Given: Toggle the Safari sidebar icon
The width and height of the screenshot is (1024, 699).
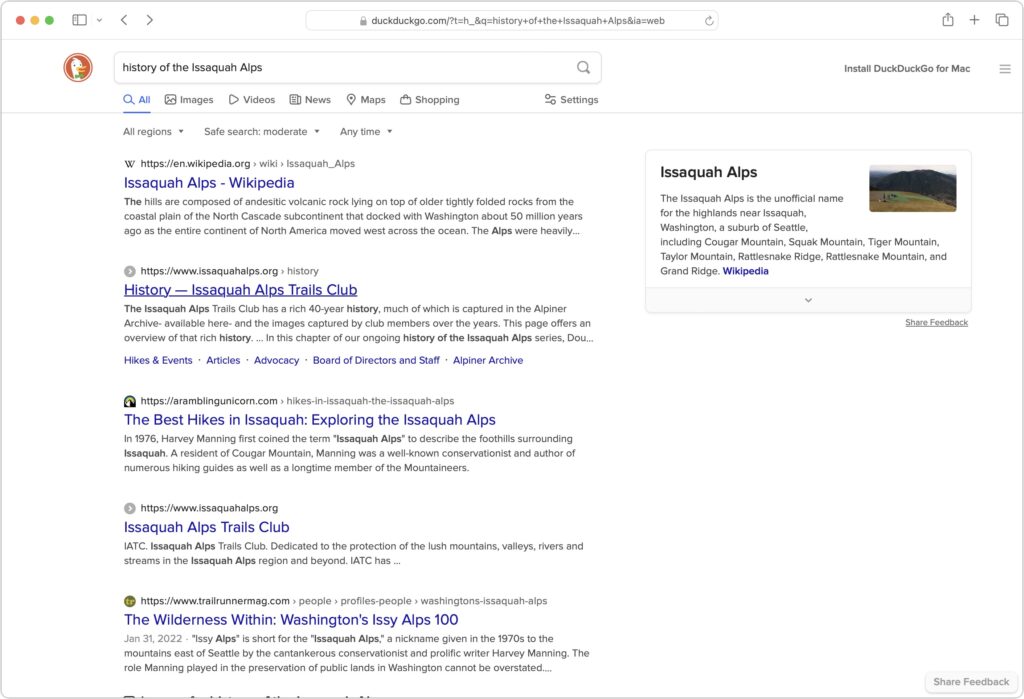Looking at the screenshot, I should click(x=81, y=19).
